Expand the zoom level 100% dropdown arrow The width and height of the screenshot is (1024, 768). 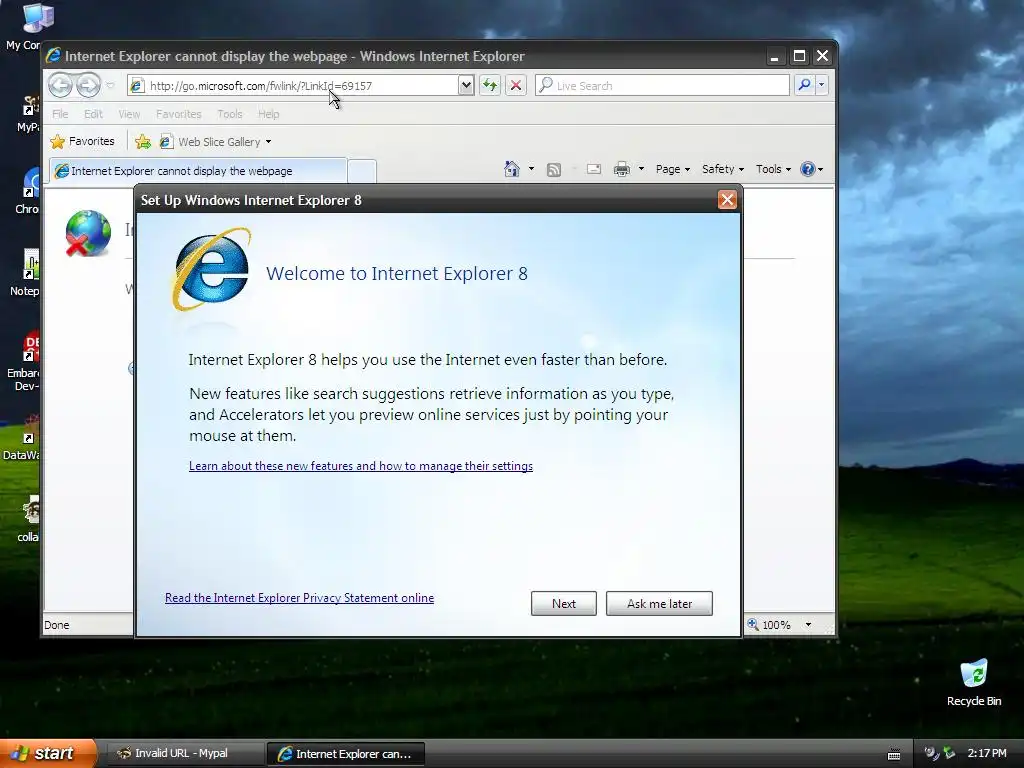[808, 625]
